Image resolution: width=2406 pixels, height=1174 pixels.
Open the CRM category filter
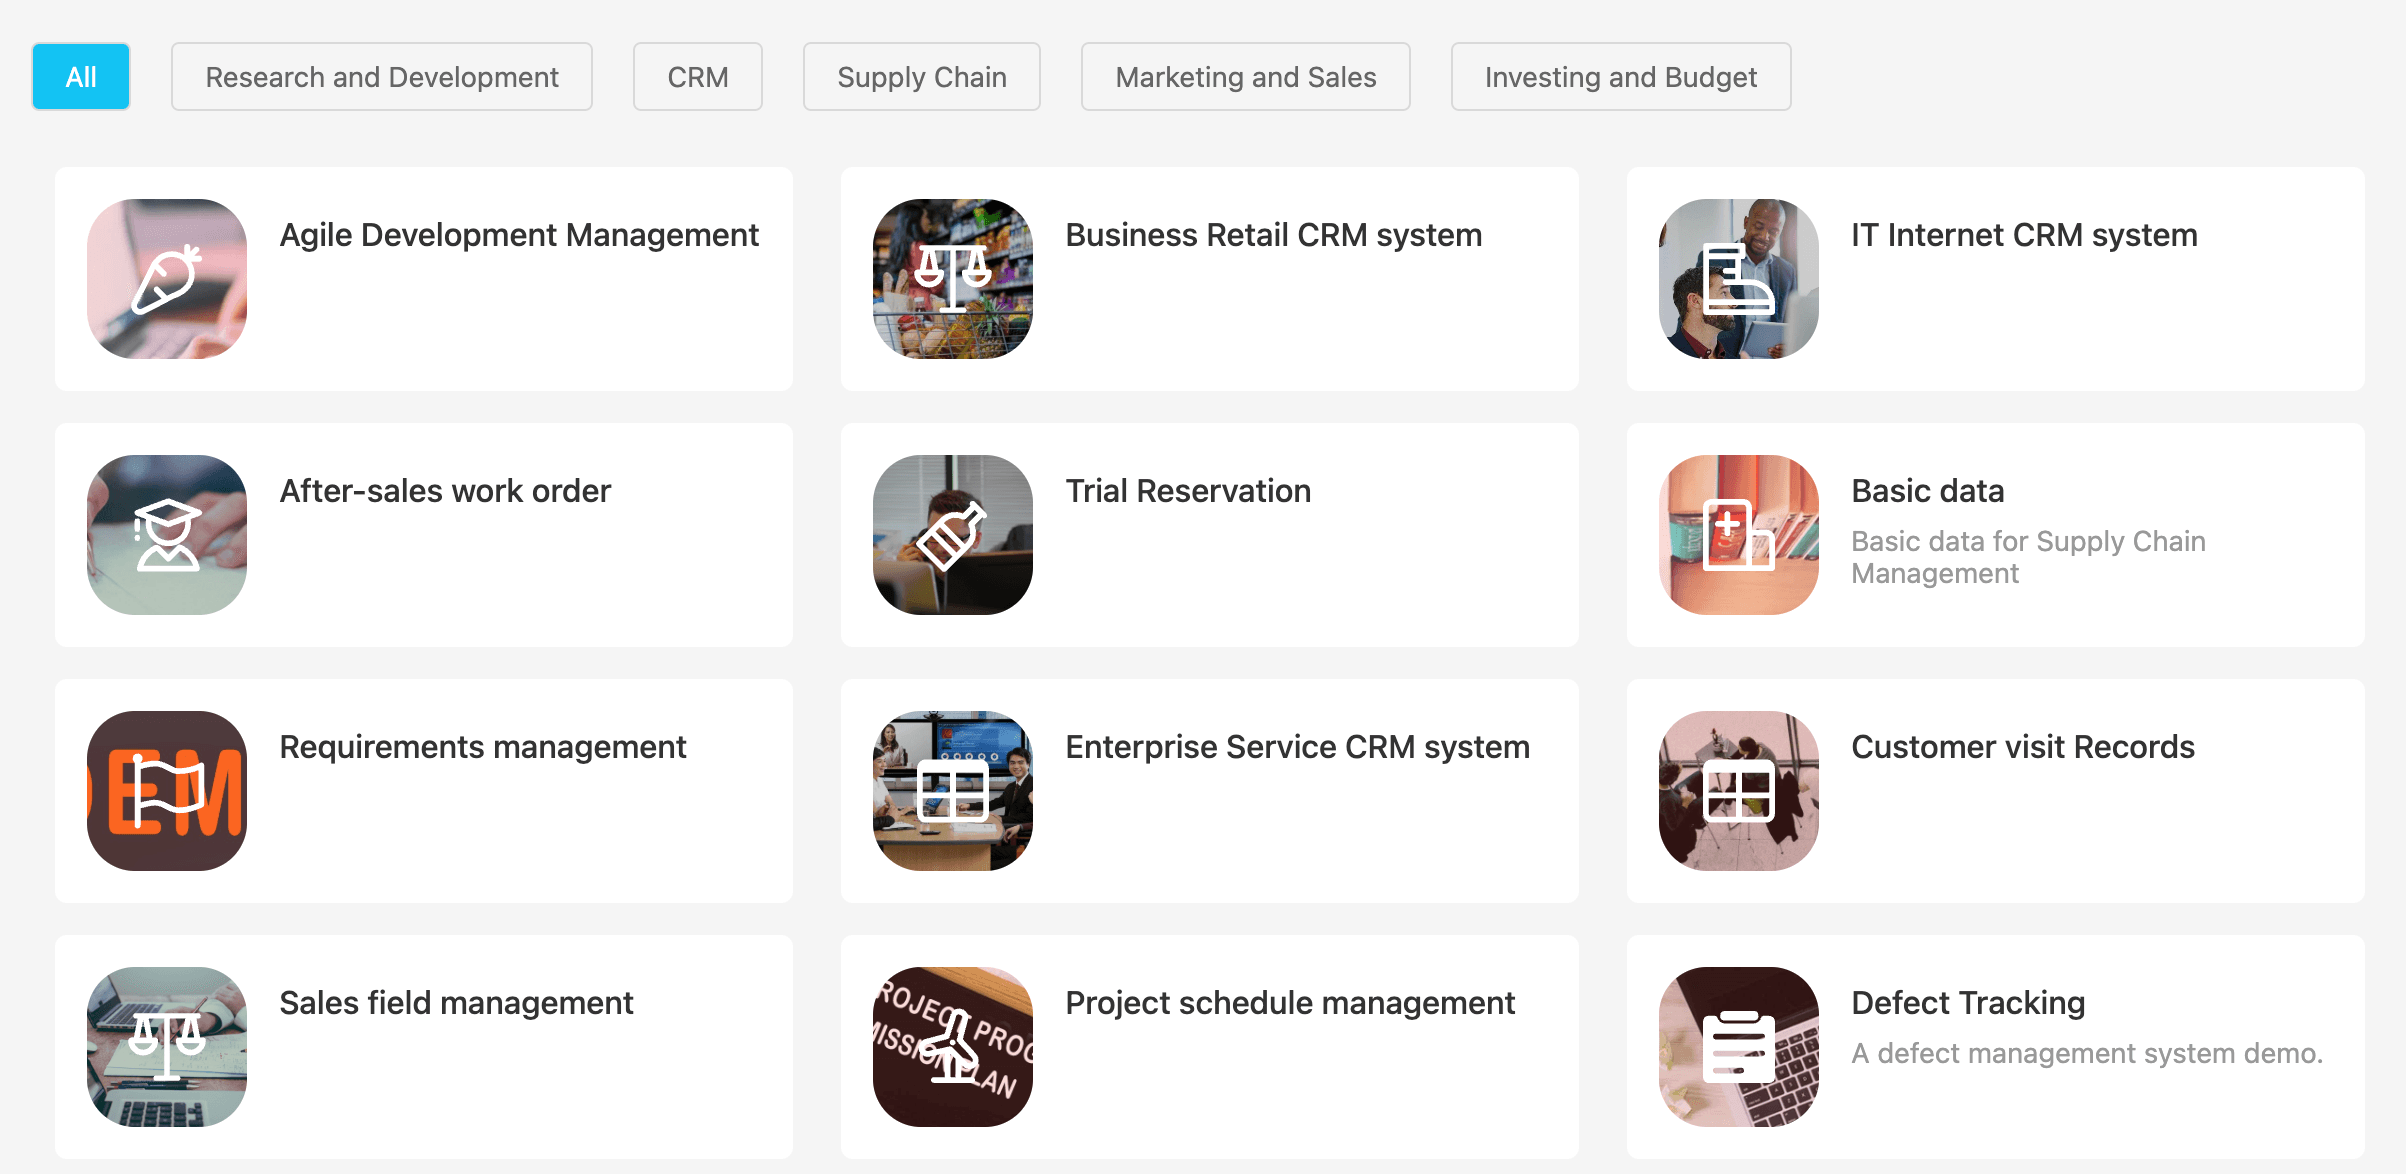697,76
